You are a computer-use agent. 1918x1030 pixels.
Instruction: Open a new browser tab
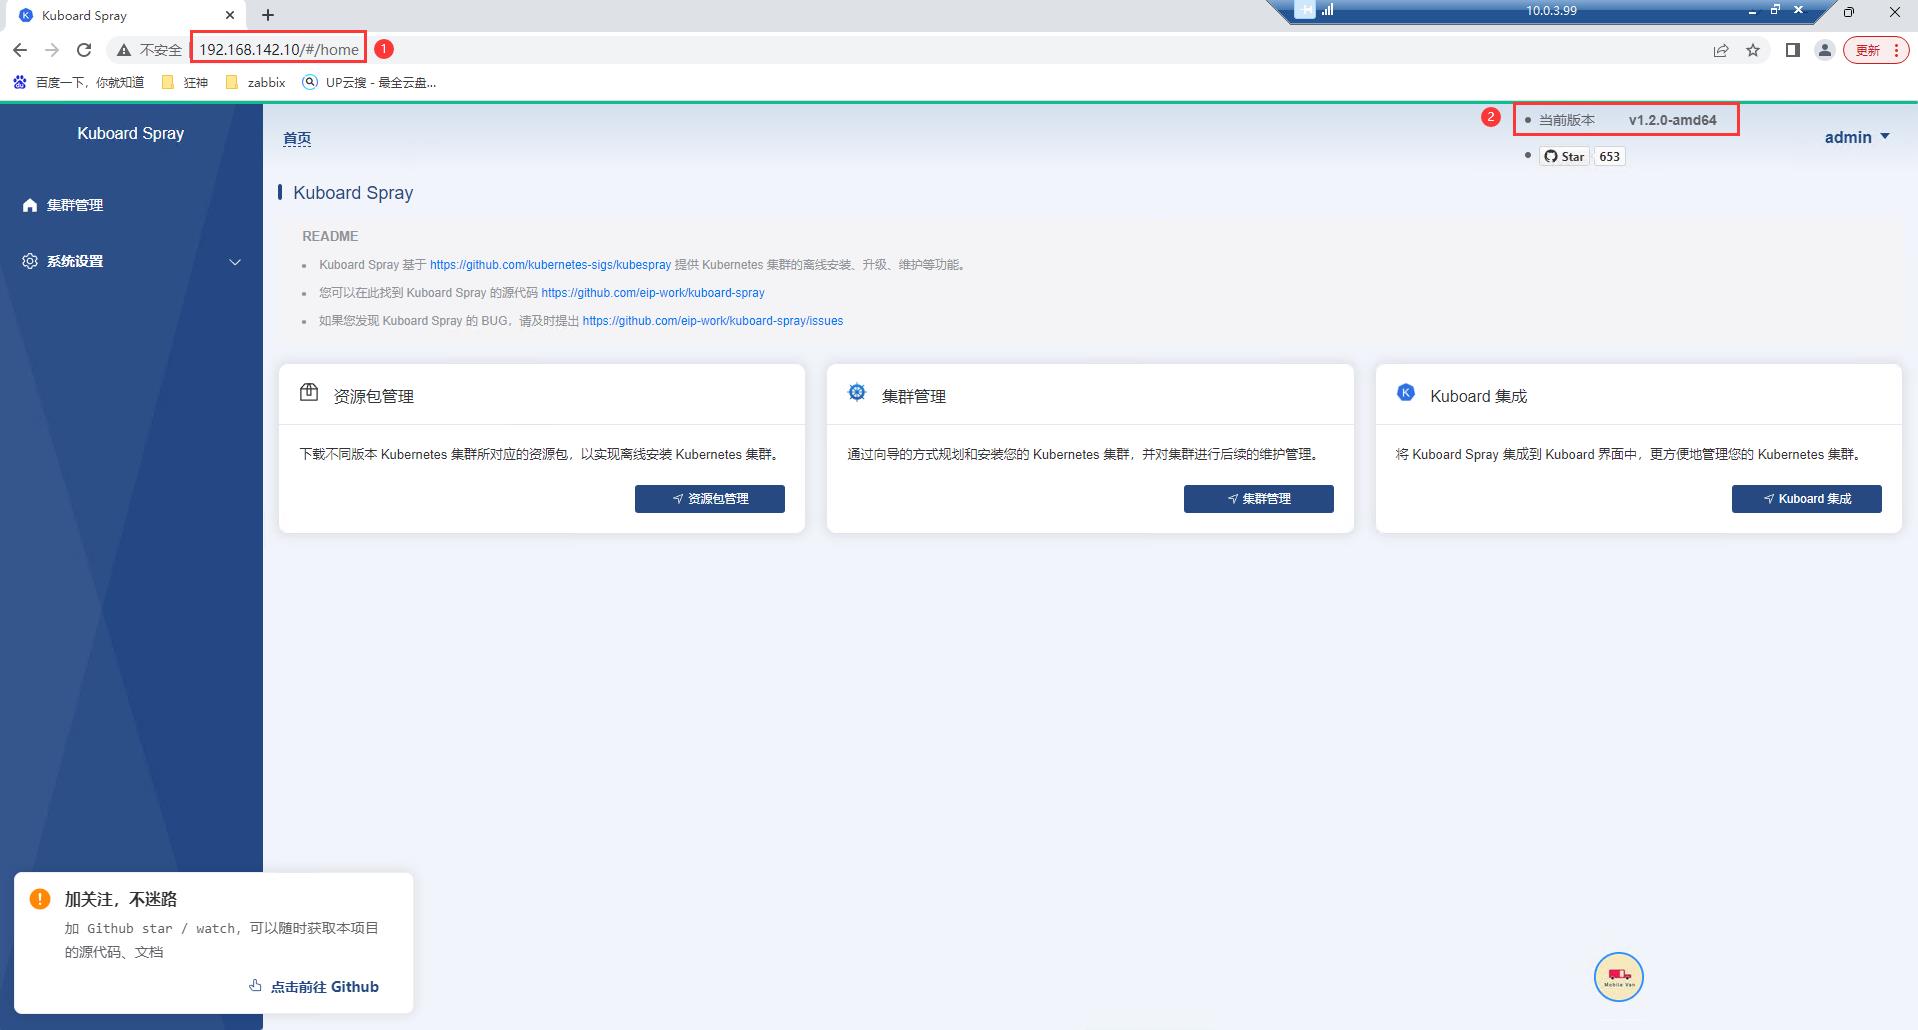point(268,15)
